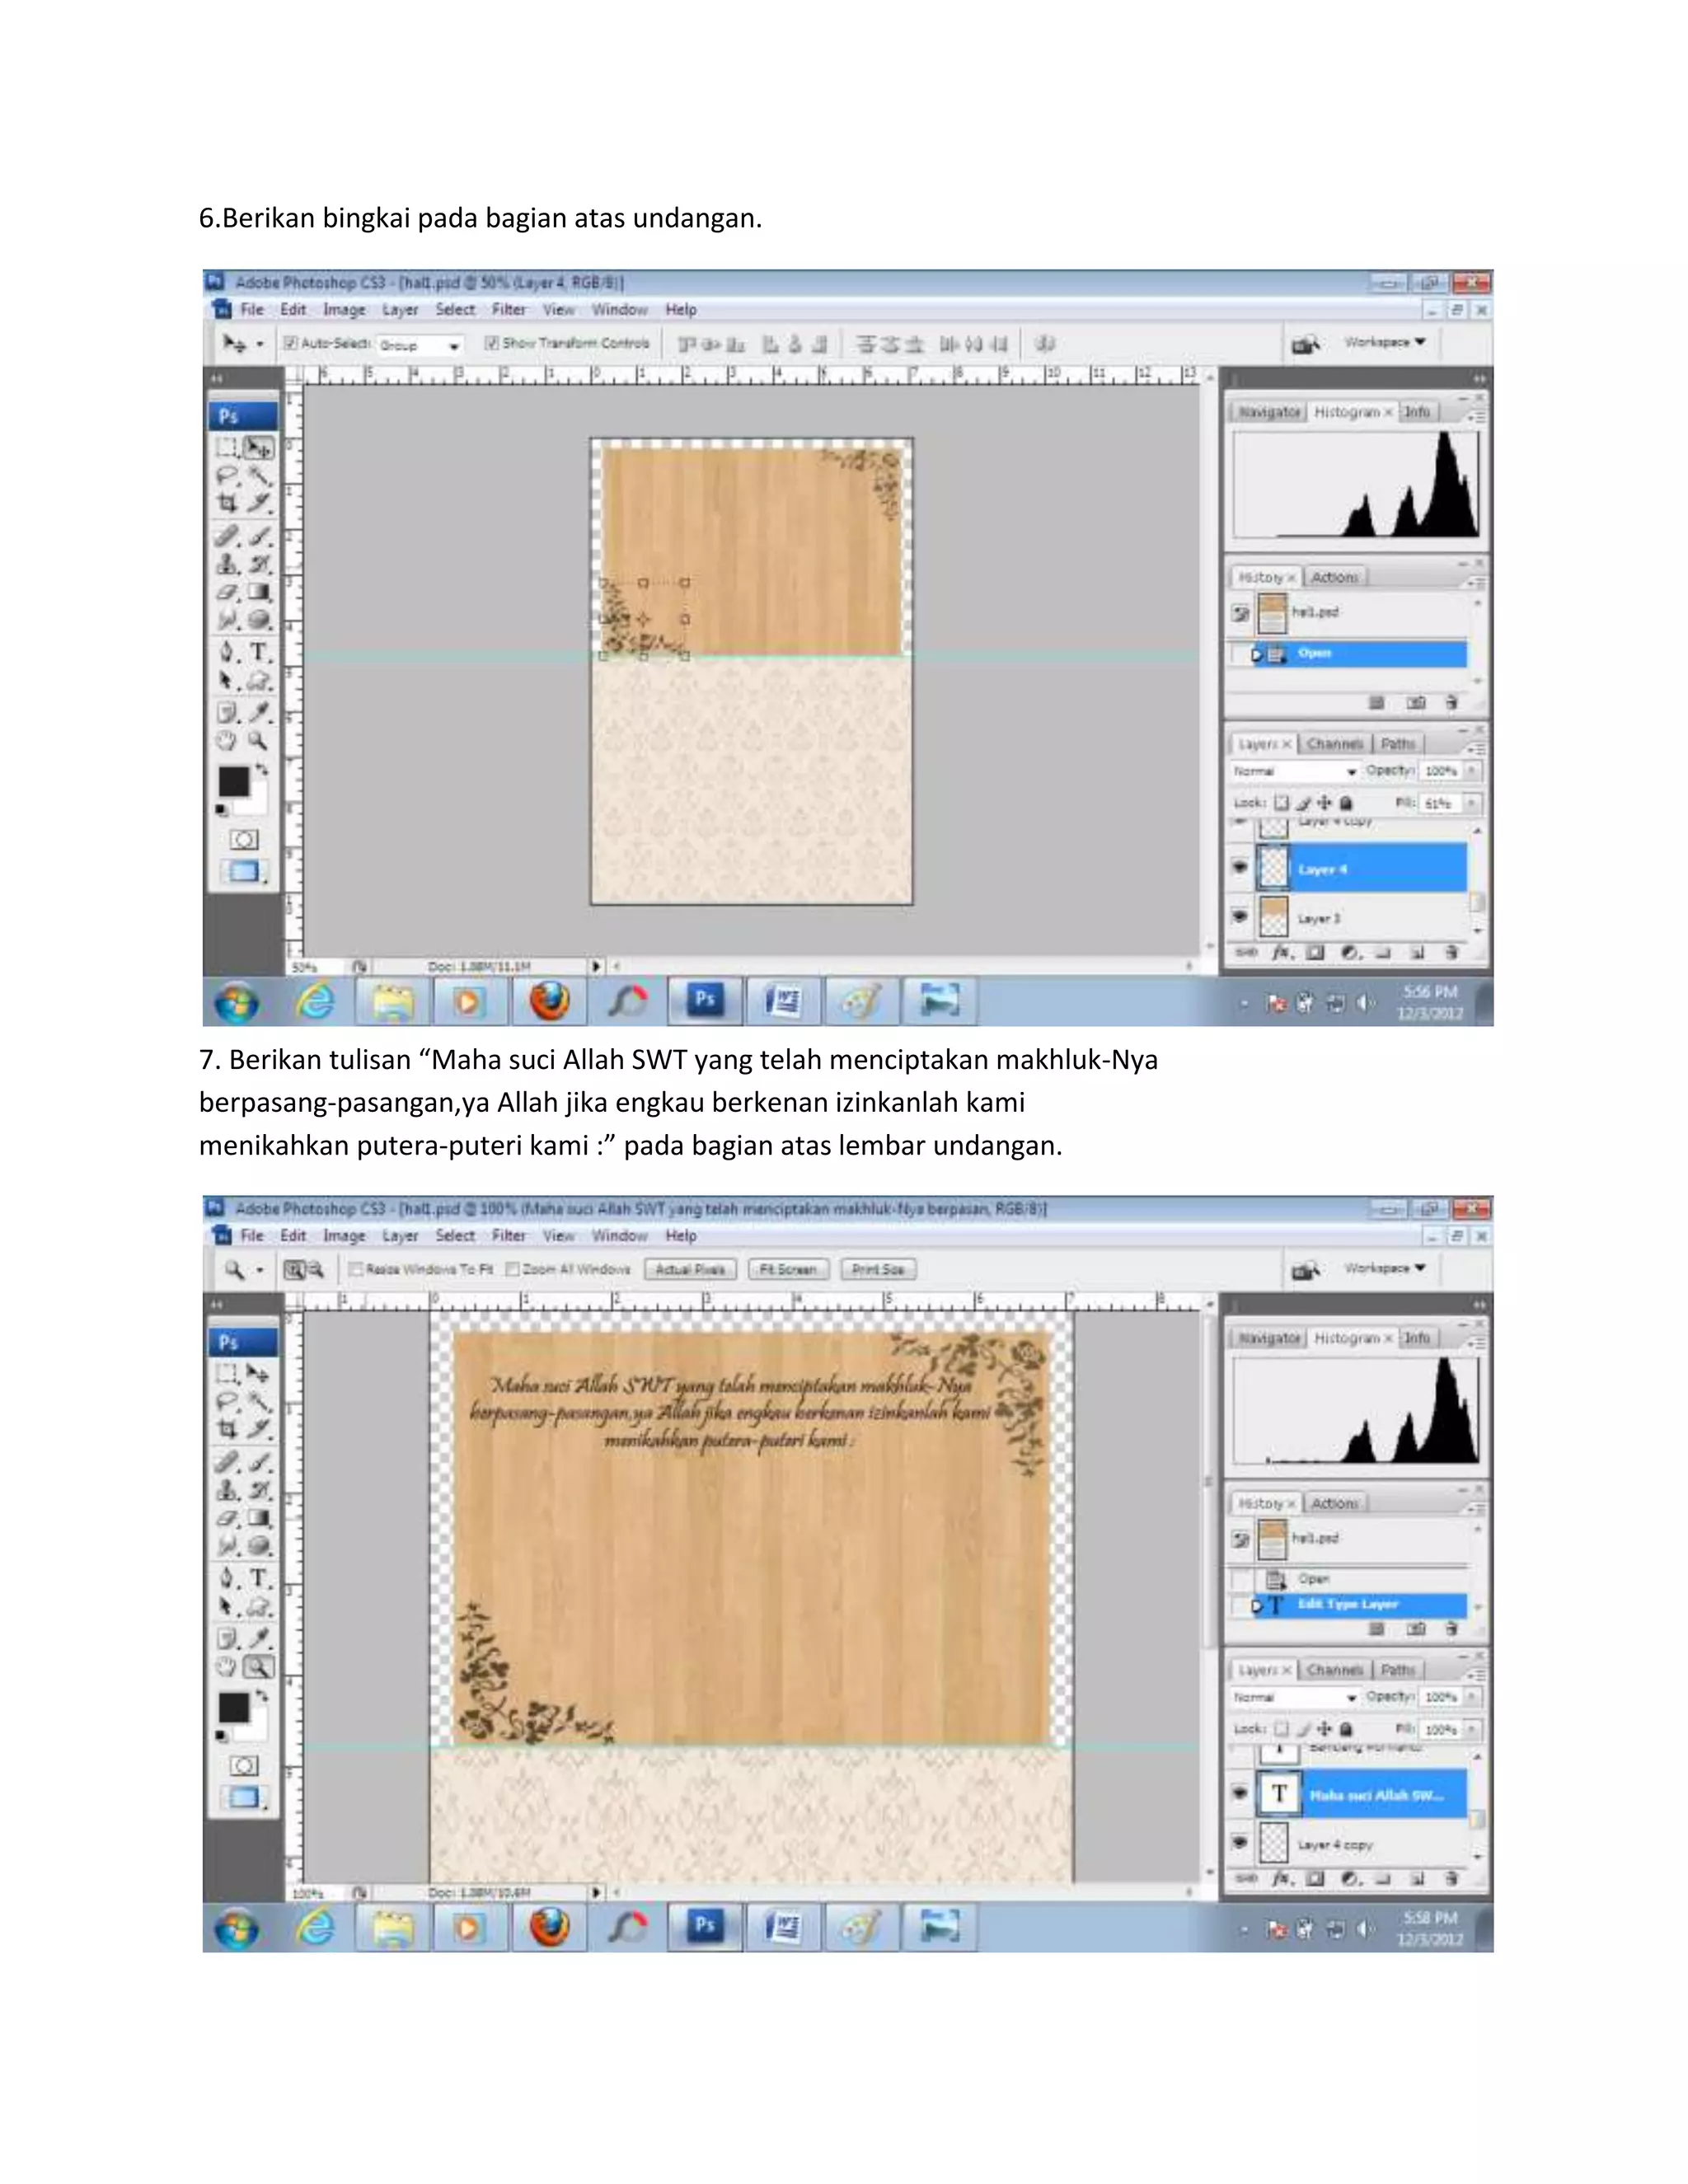Click Firefox icon in the bottom taskbar
The image size is (1688, 2184).
pyautogui.click(x=549, y=1927)
